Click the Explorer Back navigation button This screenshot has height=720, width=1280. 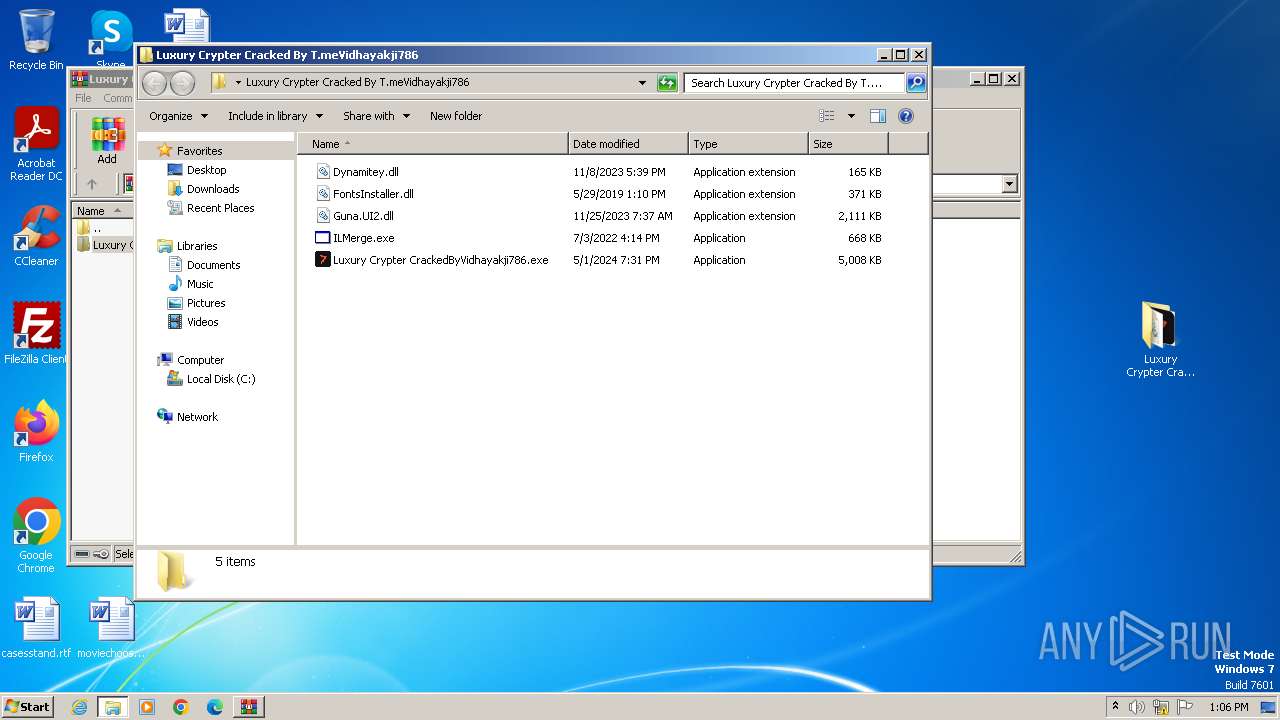pyautogui.click(x=155, y=83)
